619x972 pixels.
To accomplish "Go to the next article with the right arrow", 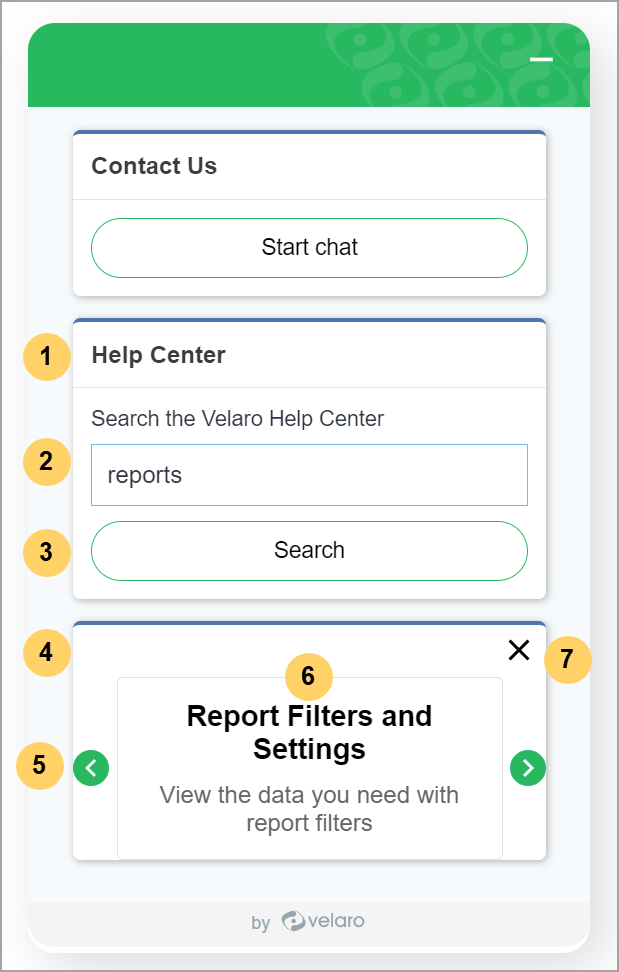I will [528, 768].
